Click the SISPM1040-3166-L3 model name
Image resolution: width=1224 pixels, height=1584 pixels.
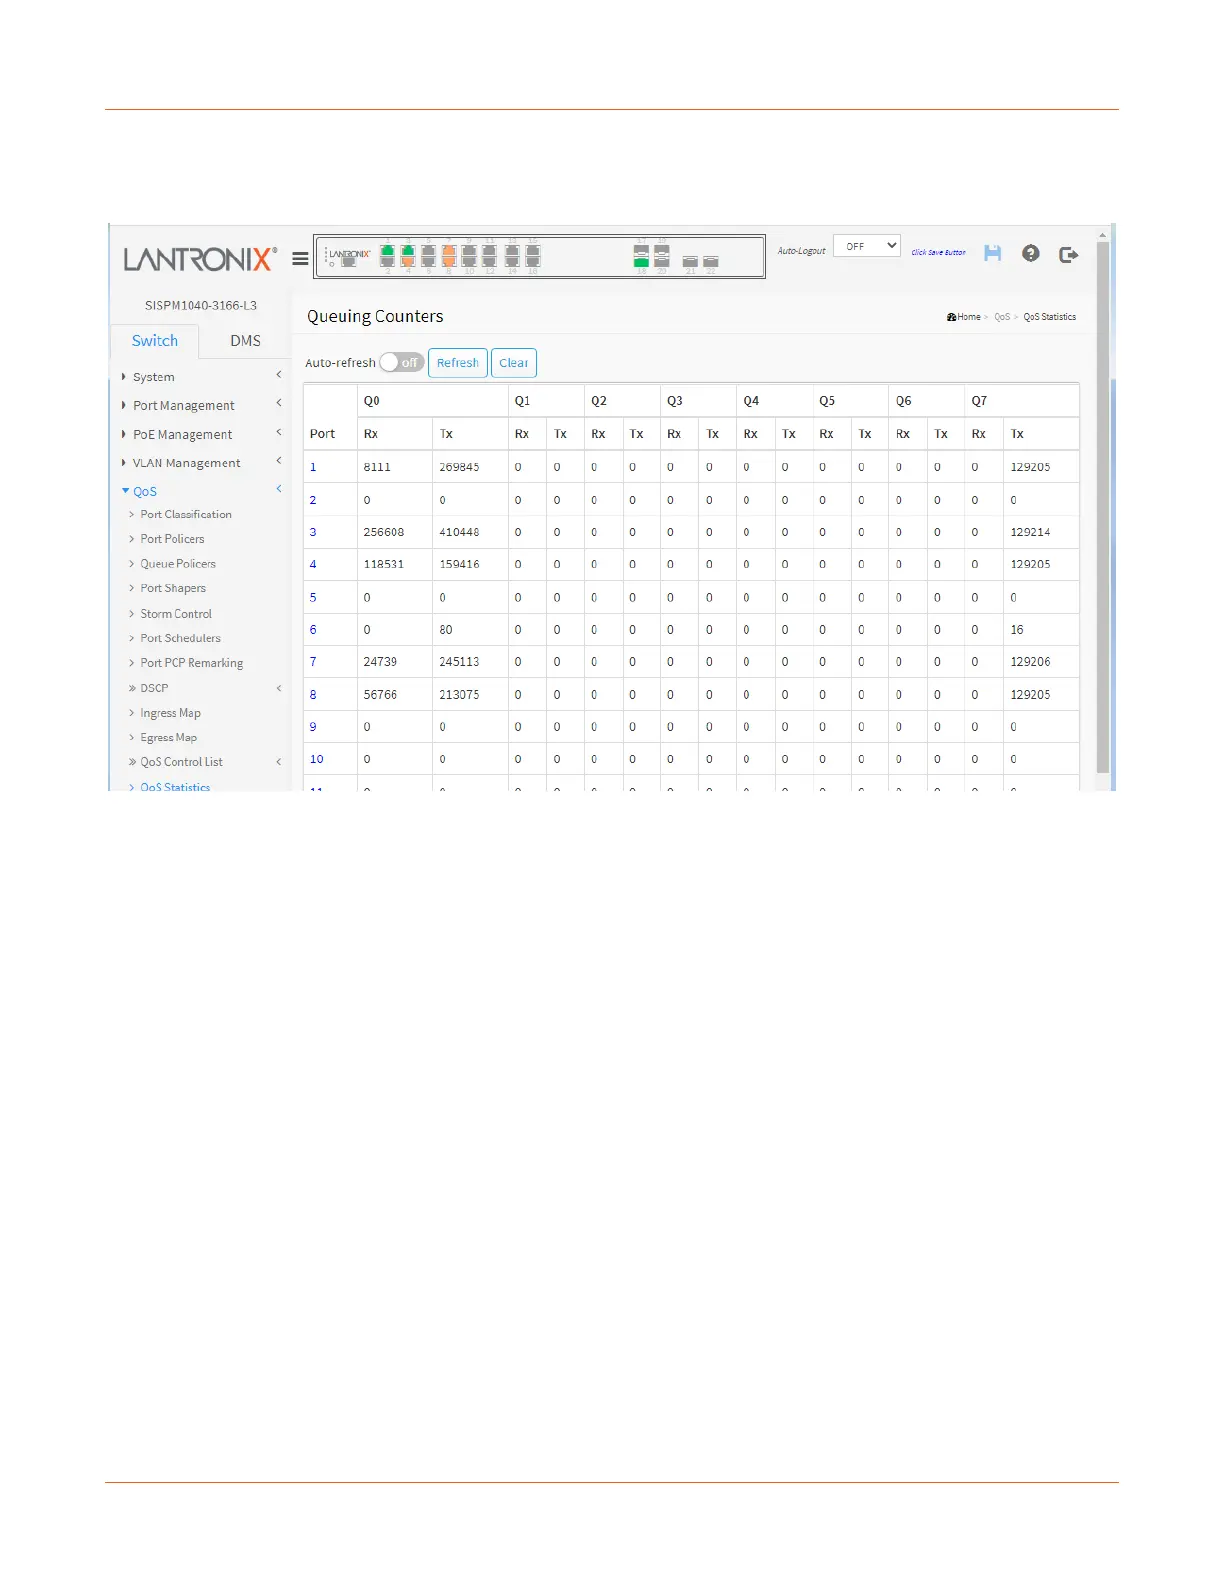tap(200, 305)
